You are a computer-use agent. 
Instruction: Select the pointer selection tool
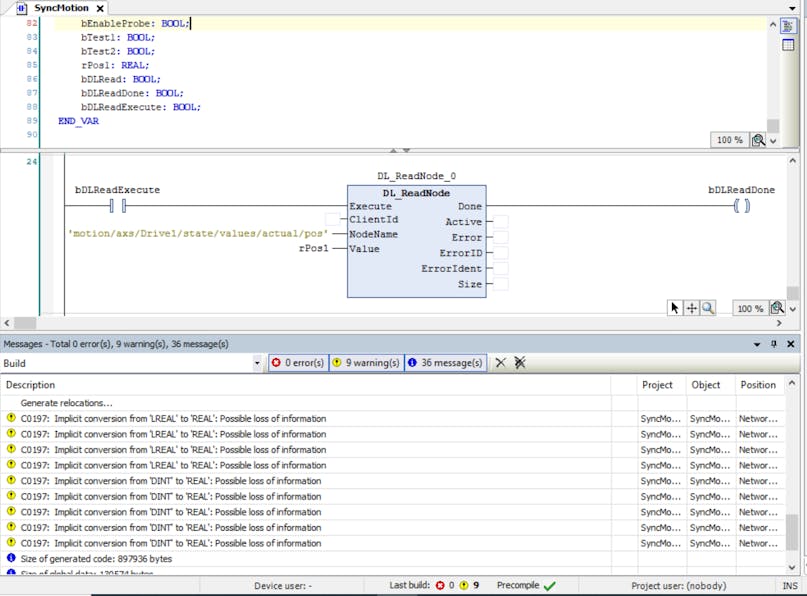pos(675,308)
